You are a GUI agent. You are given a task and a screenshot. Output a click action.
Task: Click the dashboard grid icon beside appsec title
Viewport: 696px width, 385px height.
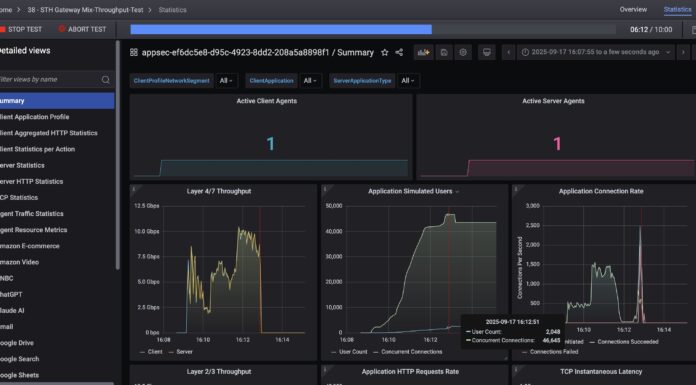coord(134,52)
